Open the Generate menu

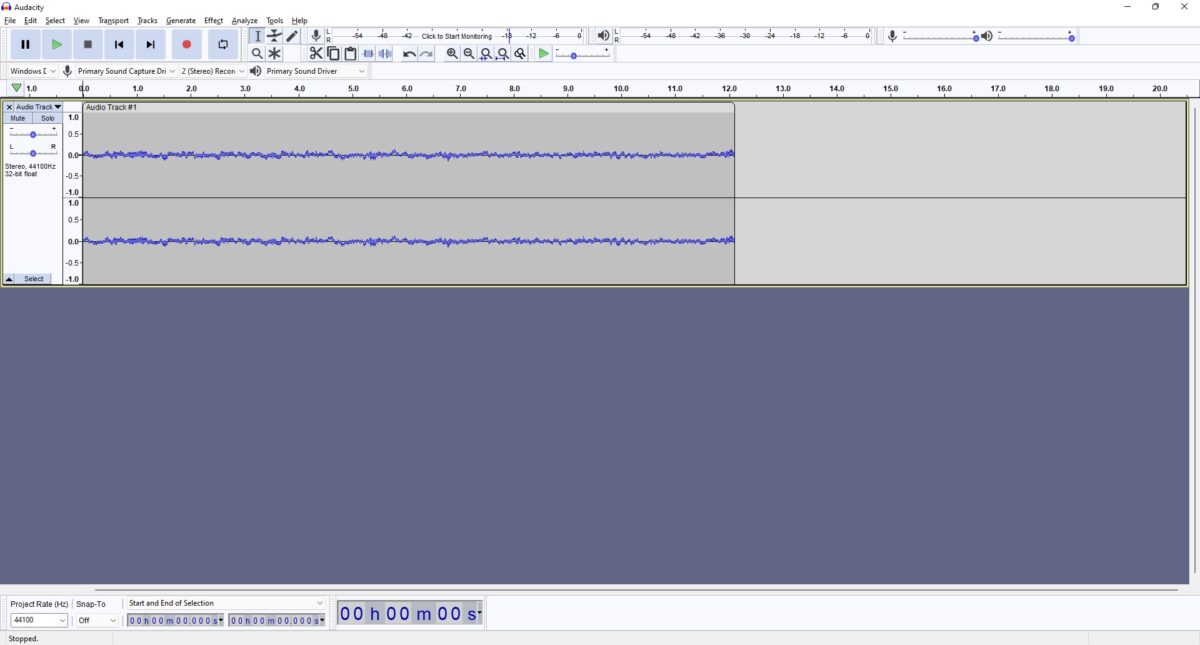[x=180, y=20]
